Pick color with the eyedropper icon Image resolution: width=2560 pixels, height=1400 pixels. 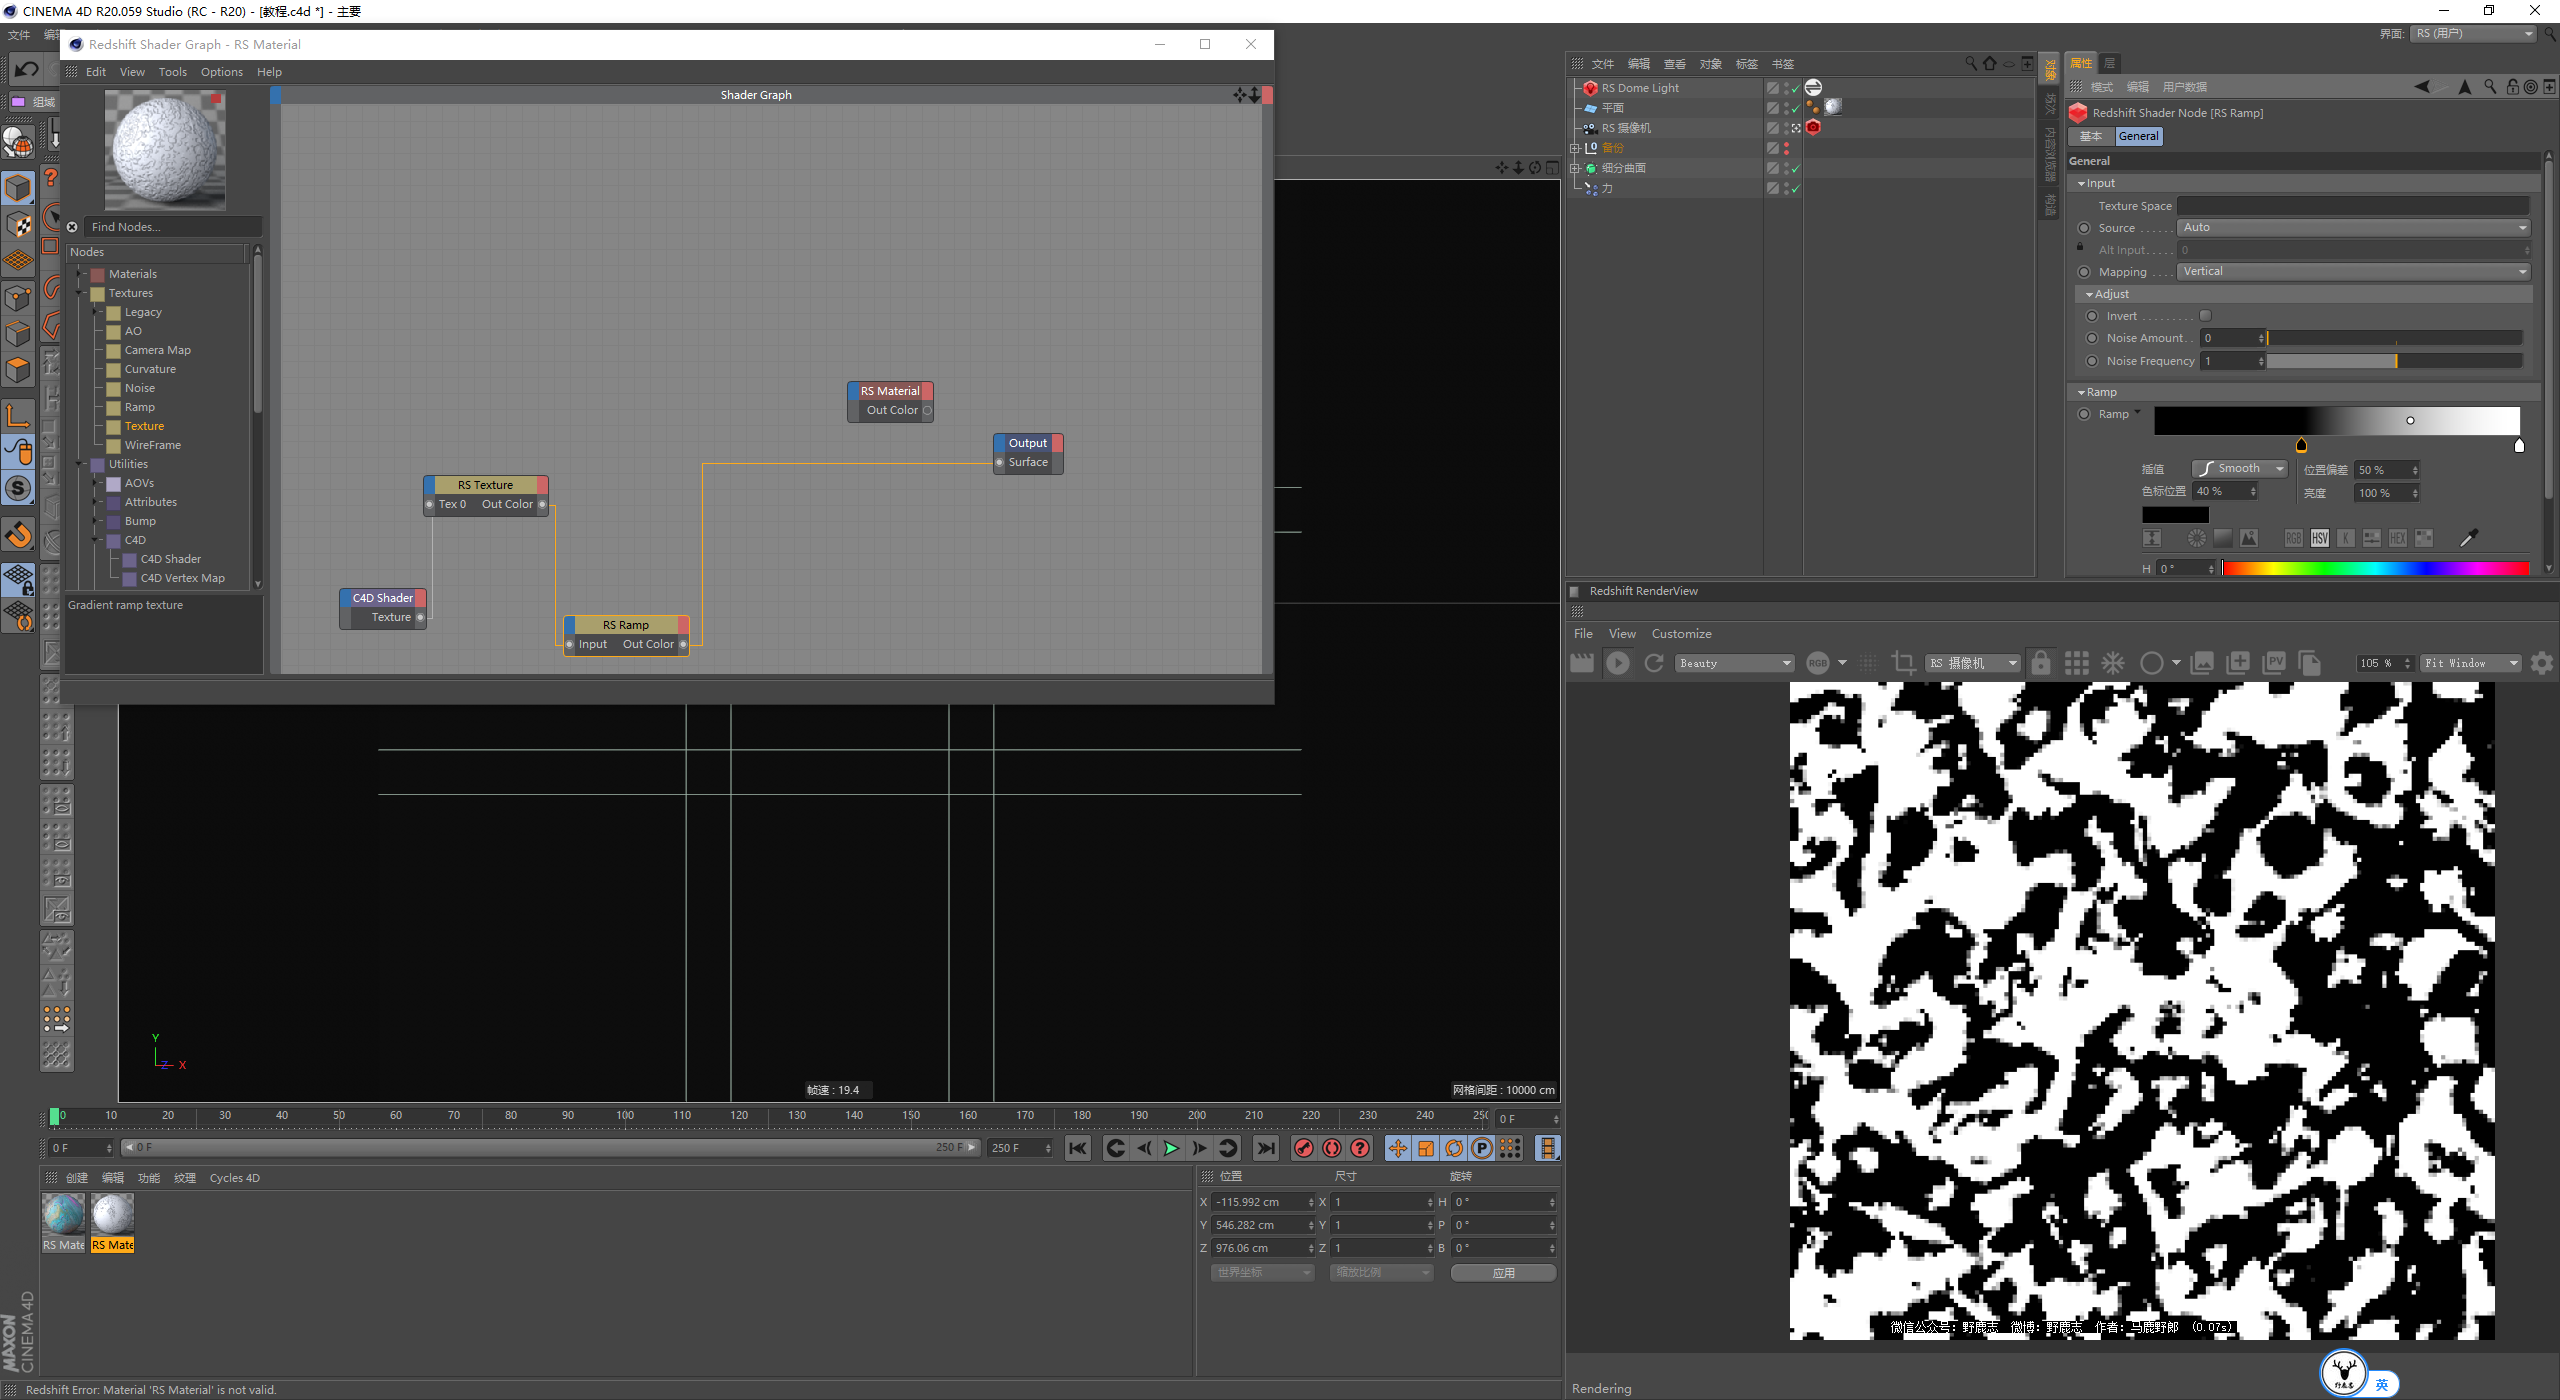click(x=2468, y=539)
